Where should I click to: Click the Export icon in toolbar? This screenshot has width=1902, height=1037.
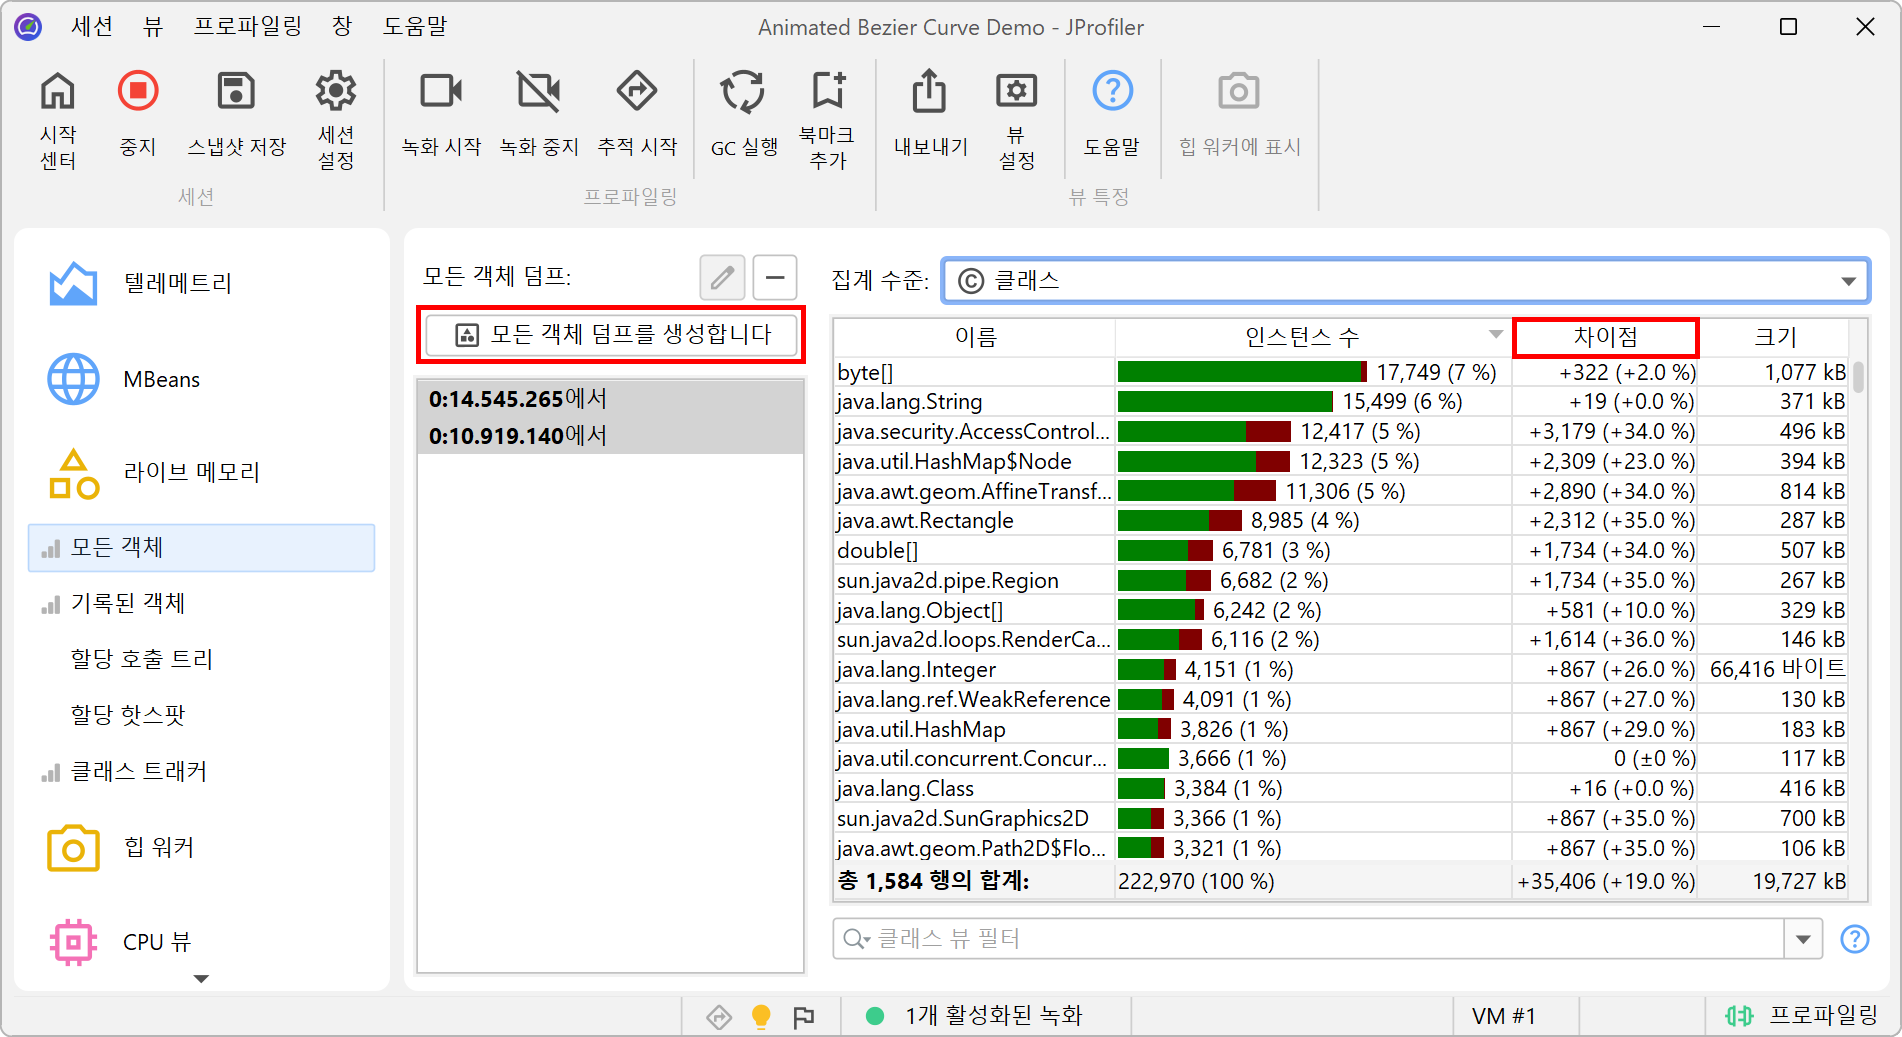click(x=929, y=92)
